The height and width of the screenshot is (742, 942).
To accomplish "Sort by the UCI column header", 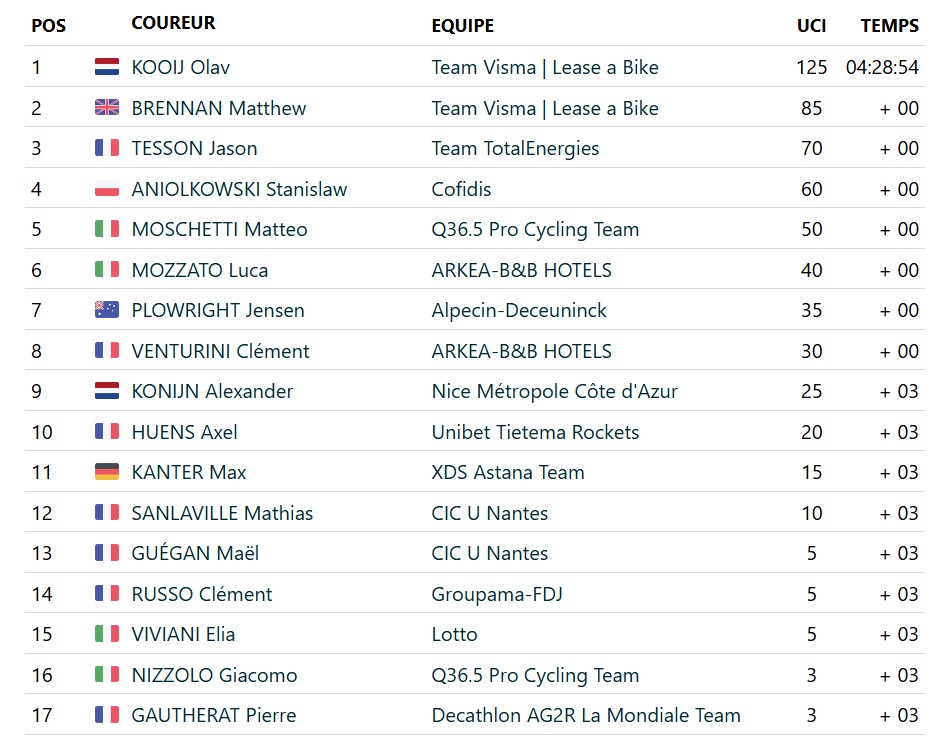I will coord(812,26).
